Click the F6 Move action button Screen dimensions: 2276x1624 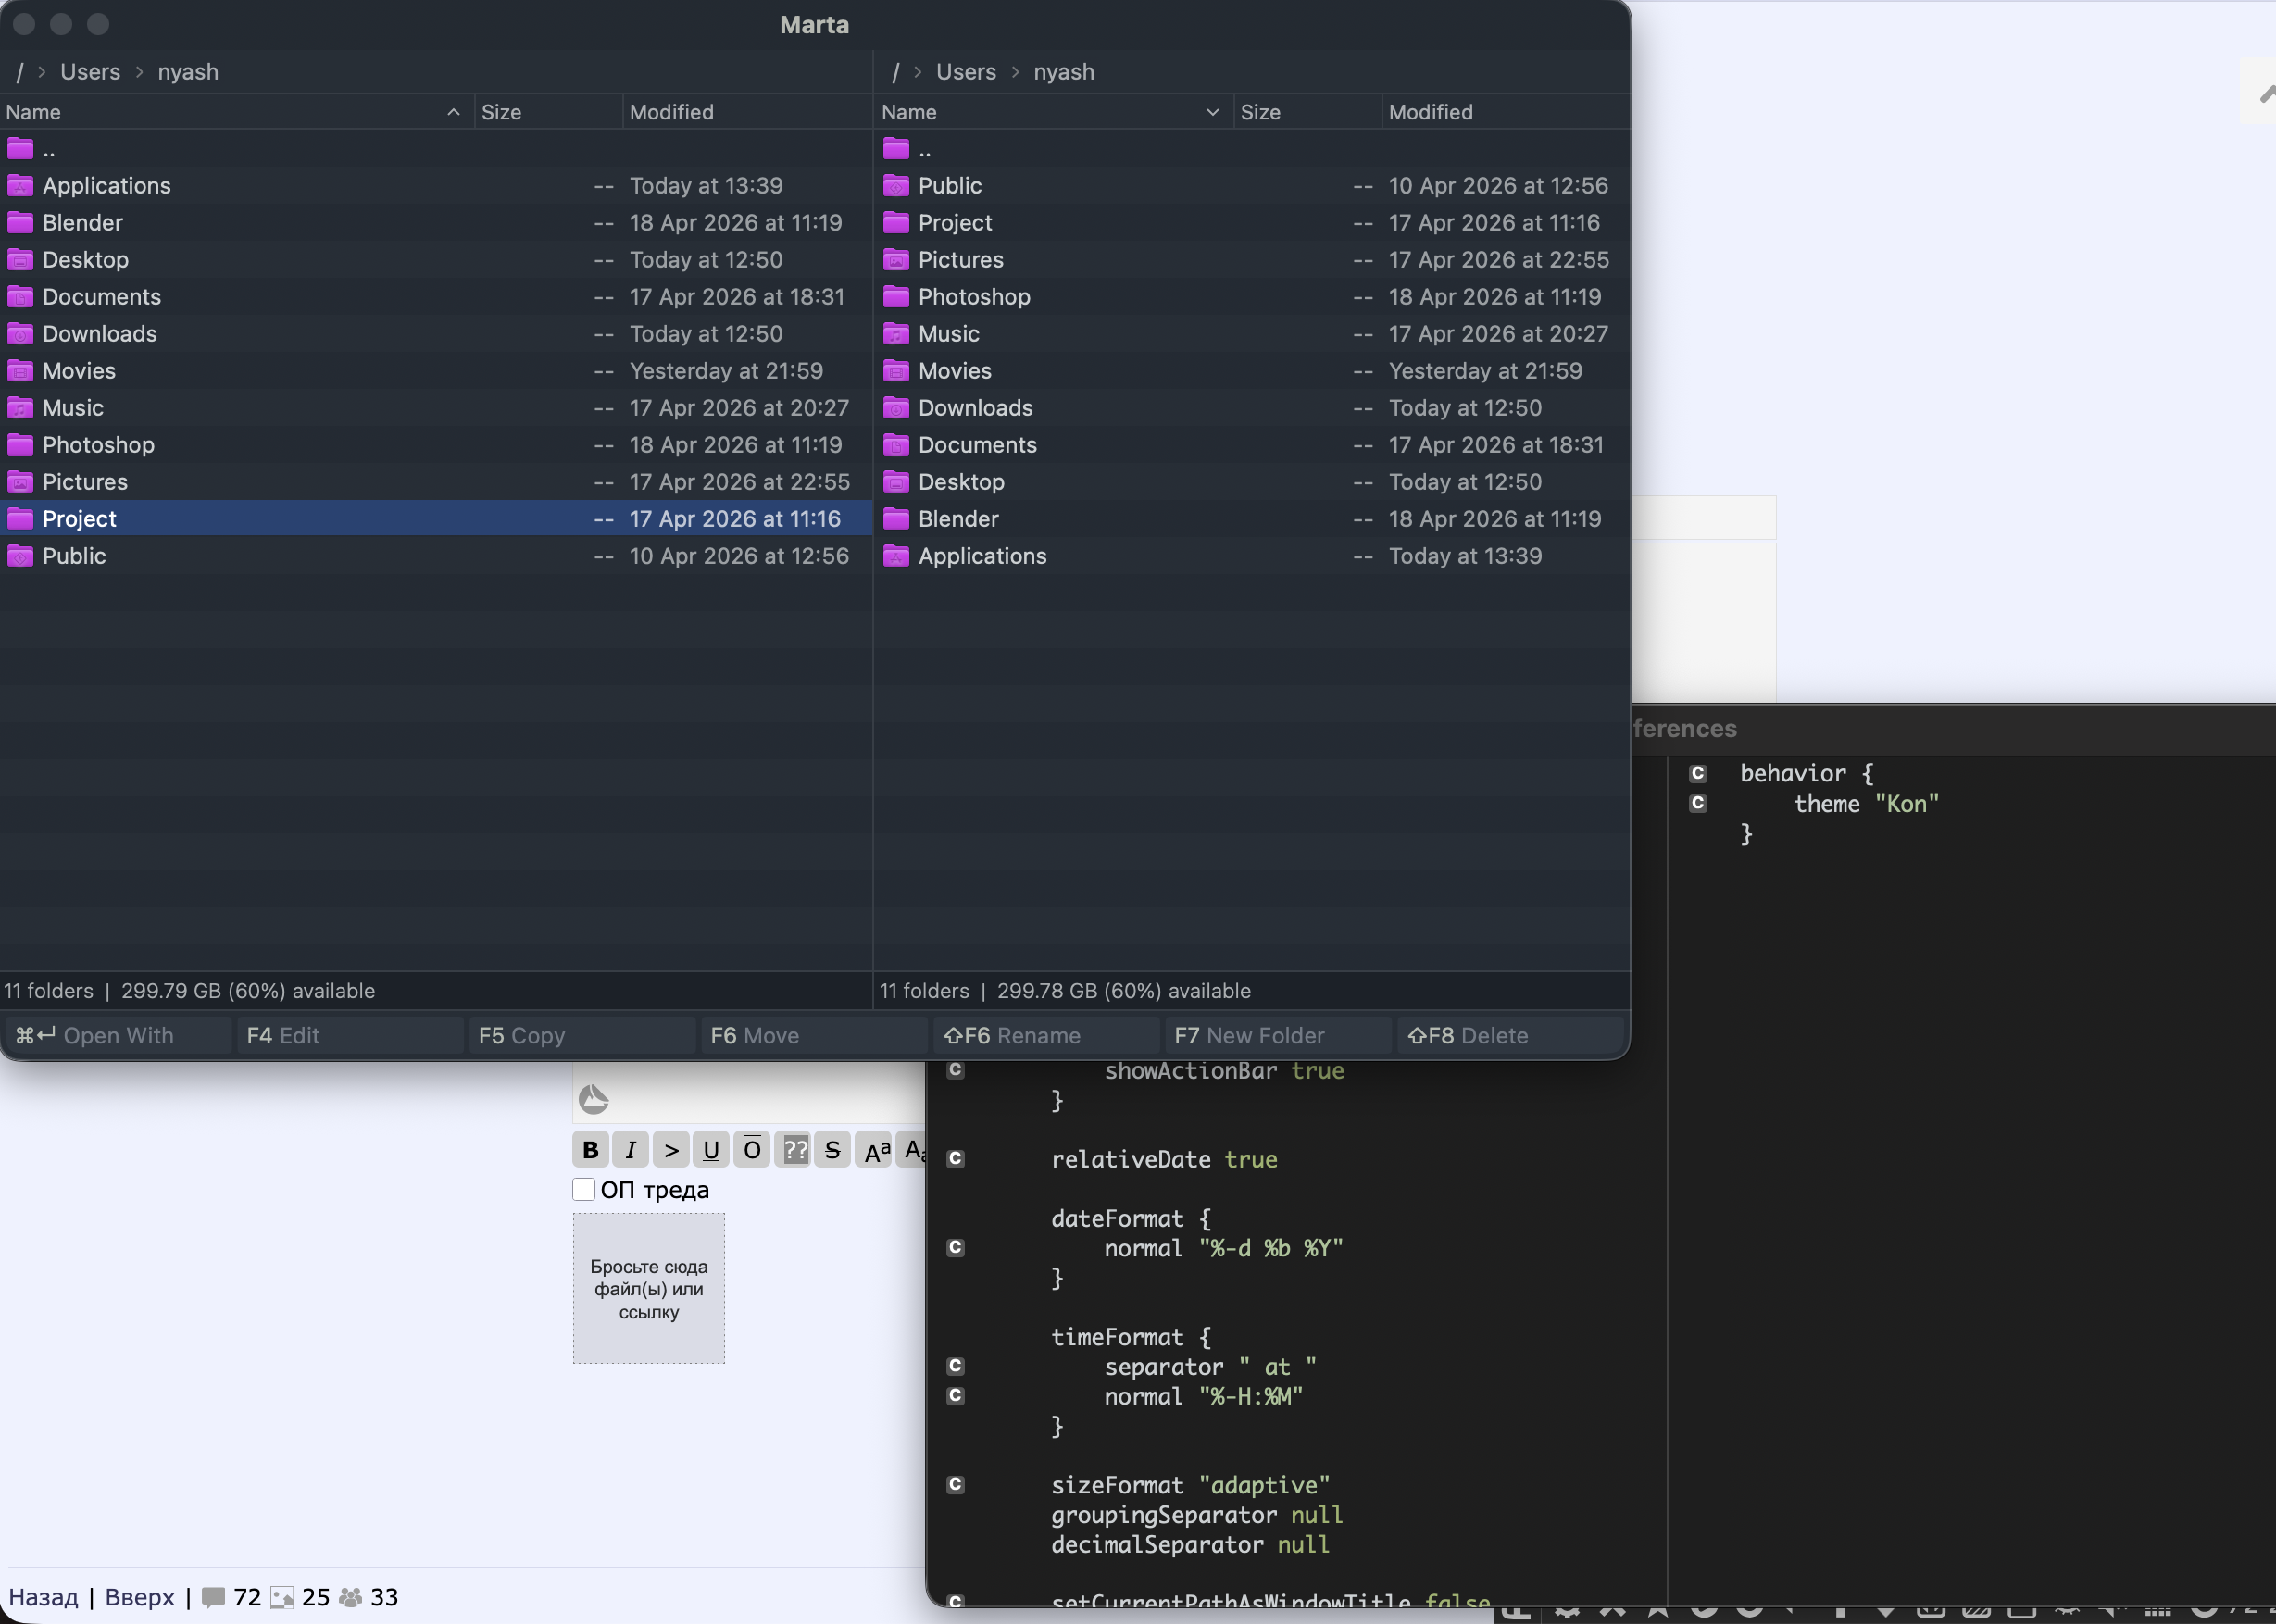(814, 1036)
